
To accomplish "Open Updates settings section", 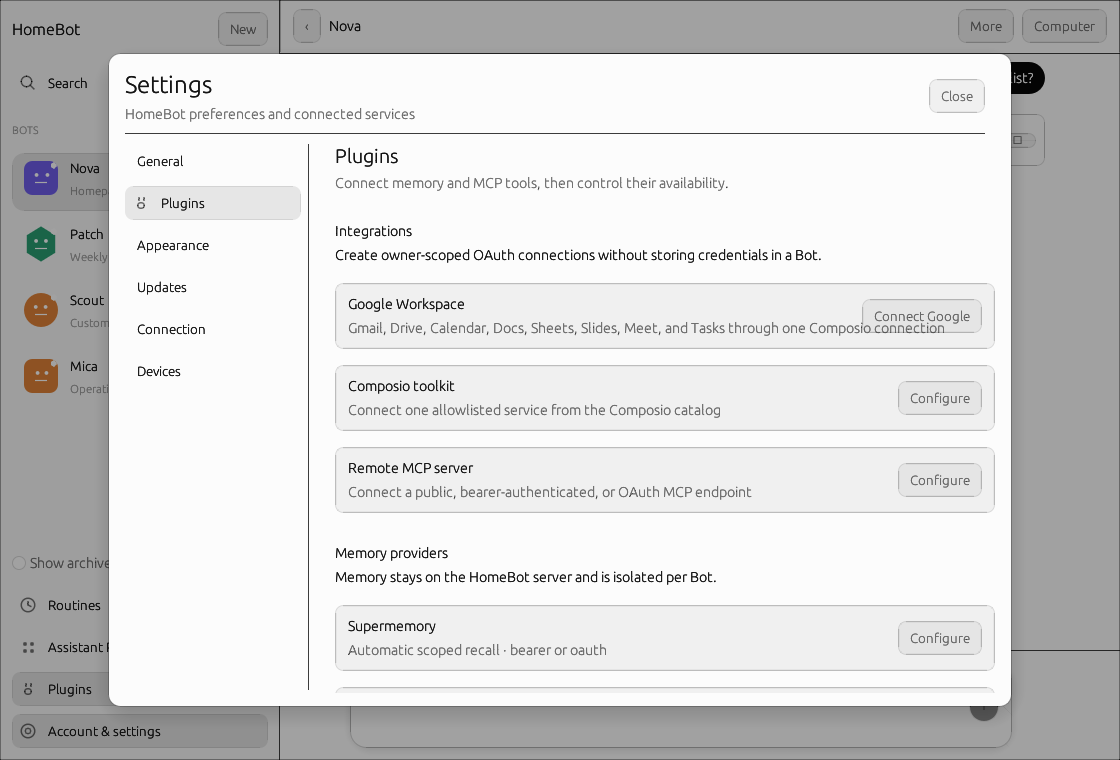I will click(213, 287).
